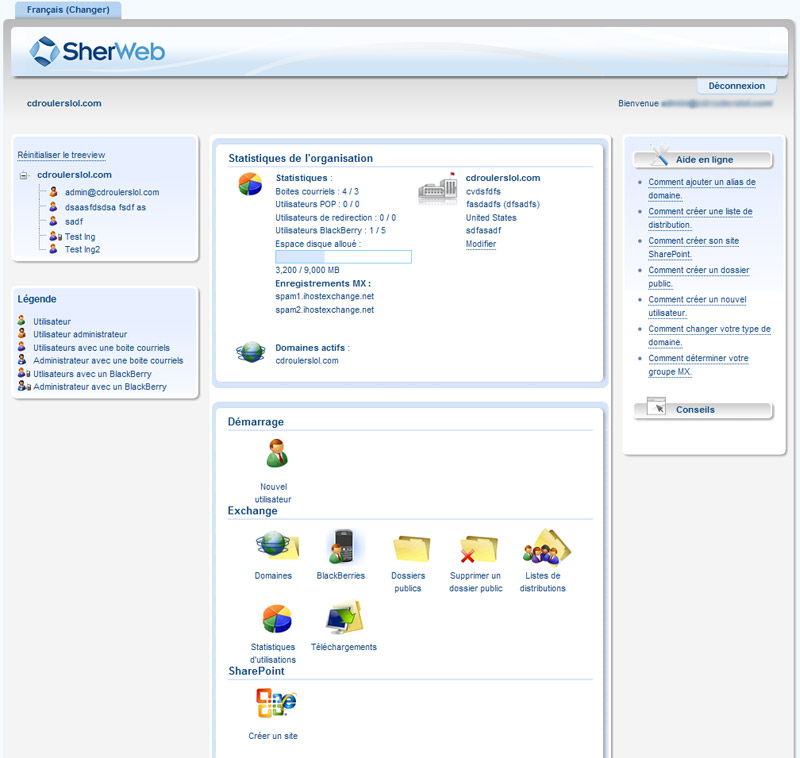
Task: Open Statistiques d'utilisations
Action: 273,620
